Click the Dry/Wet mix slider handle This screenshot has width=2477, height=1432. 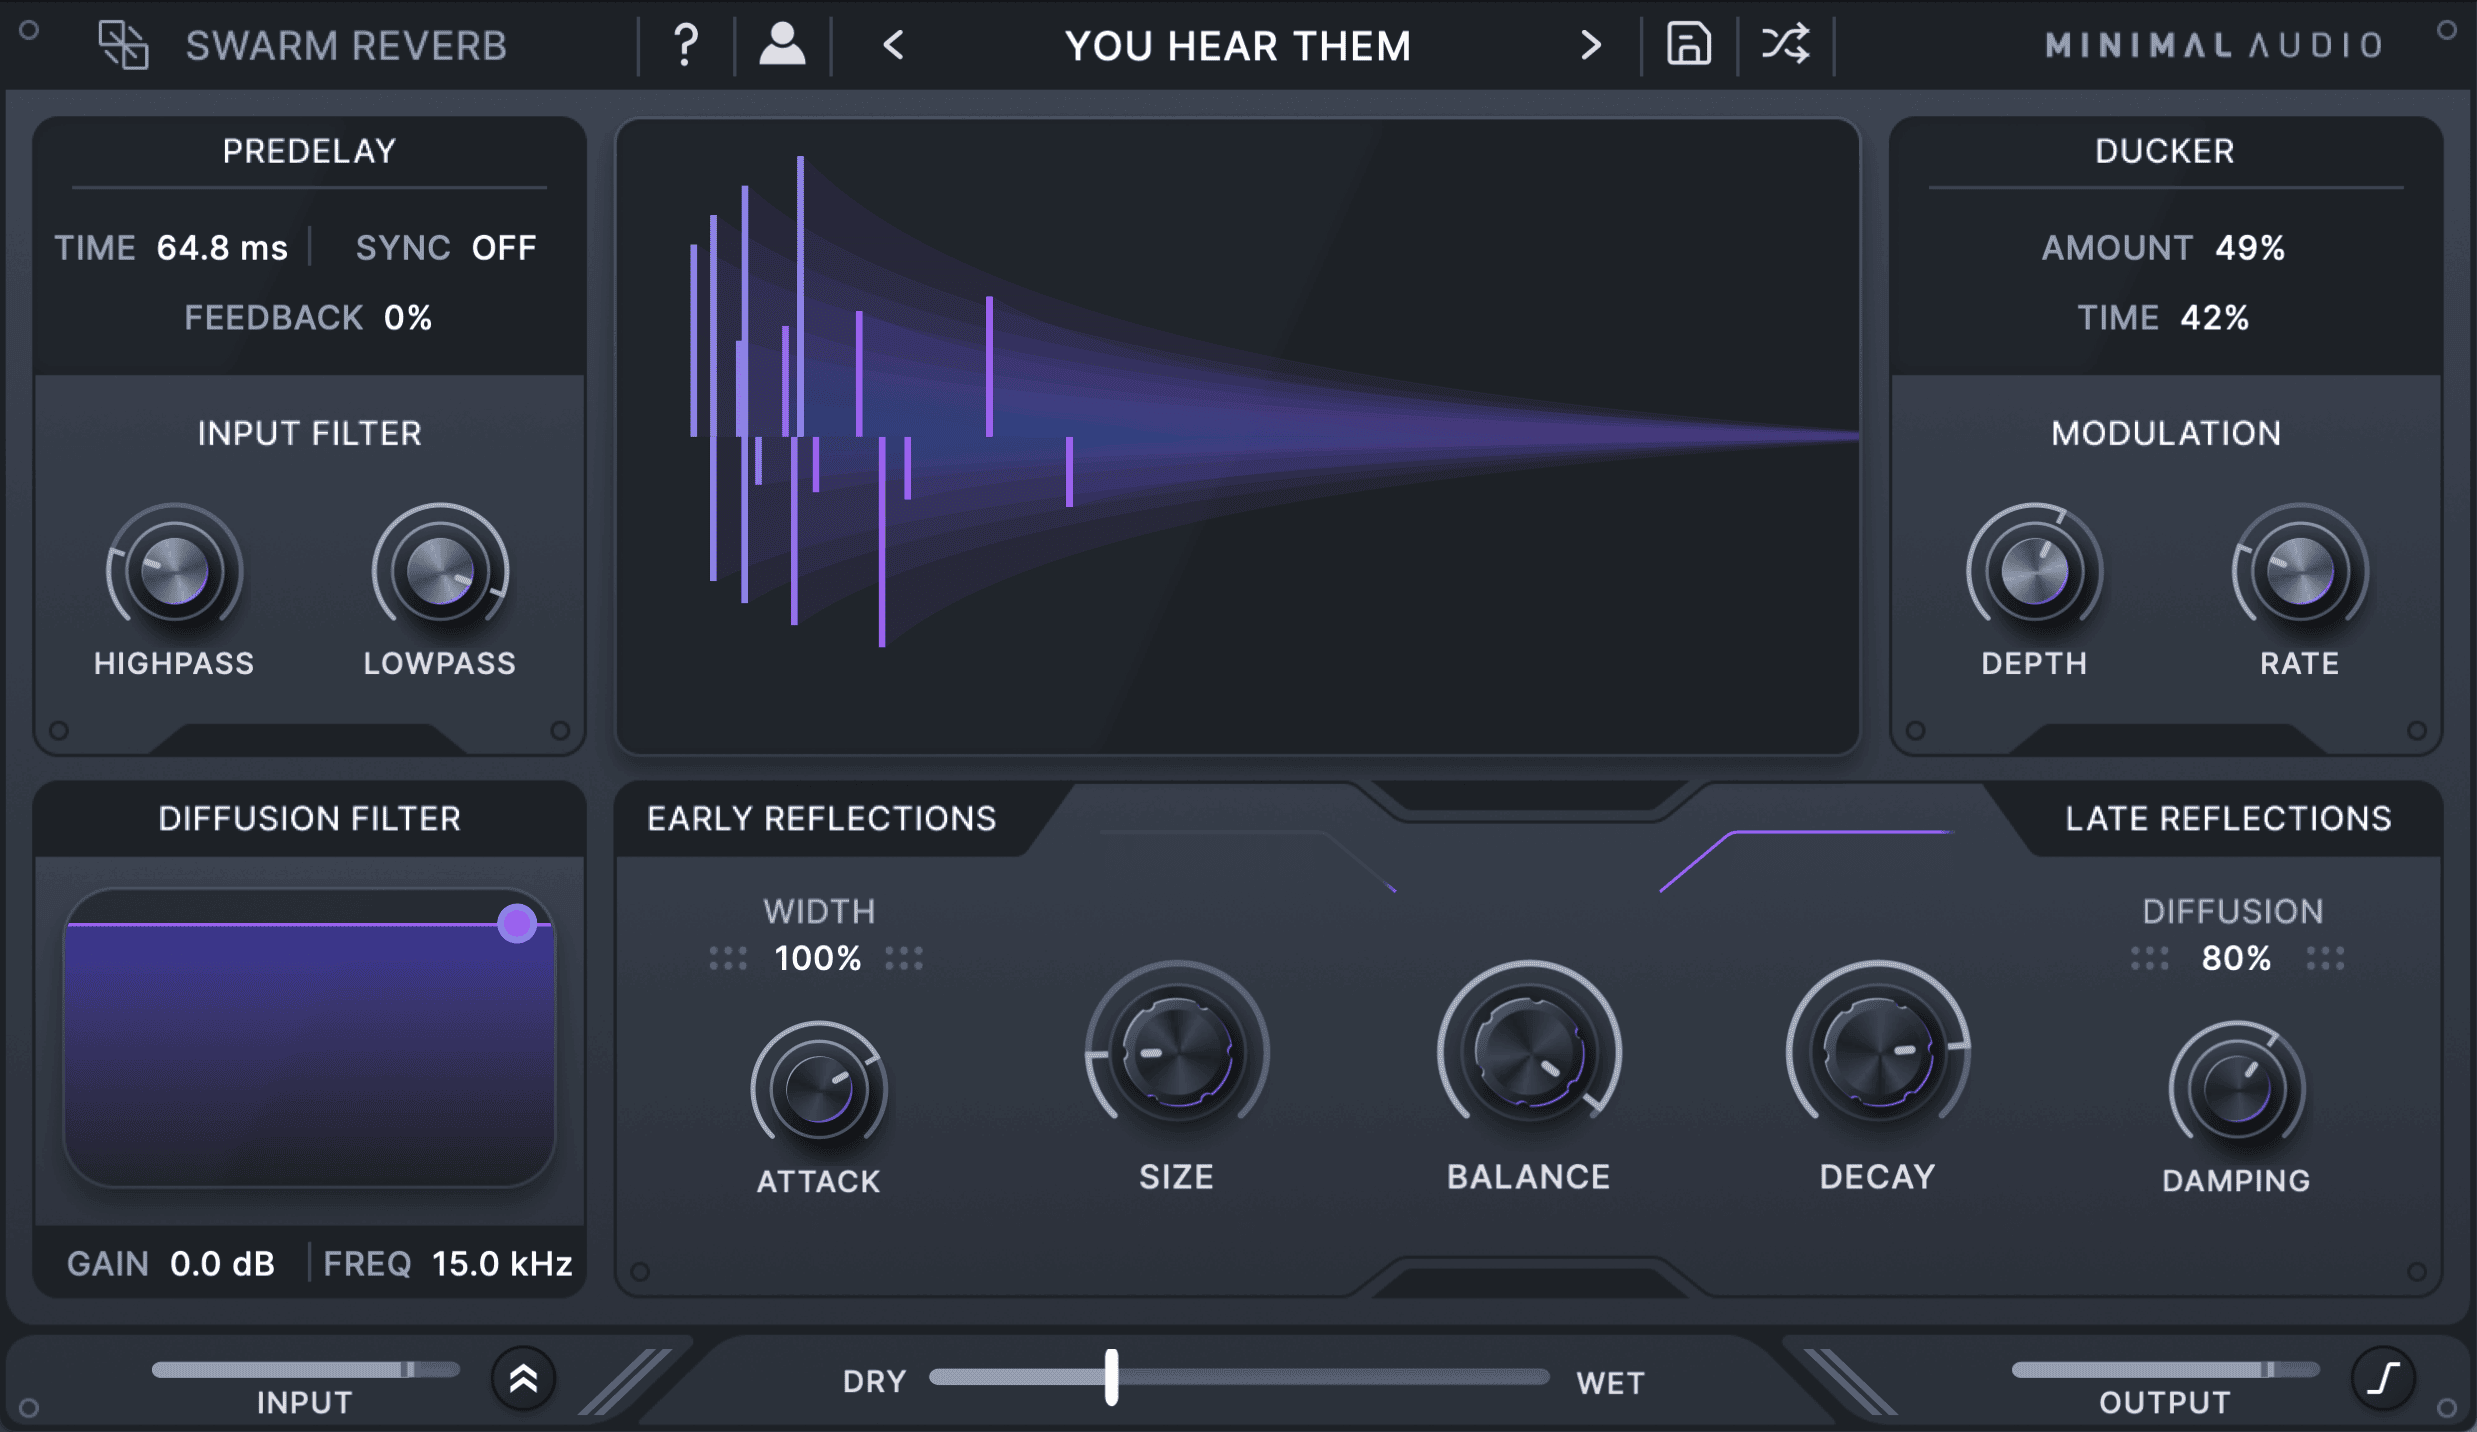(x=1113, y=1379)
